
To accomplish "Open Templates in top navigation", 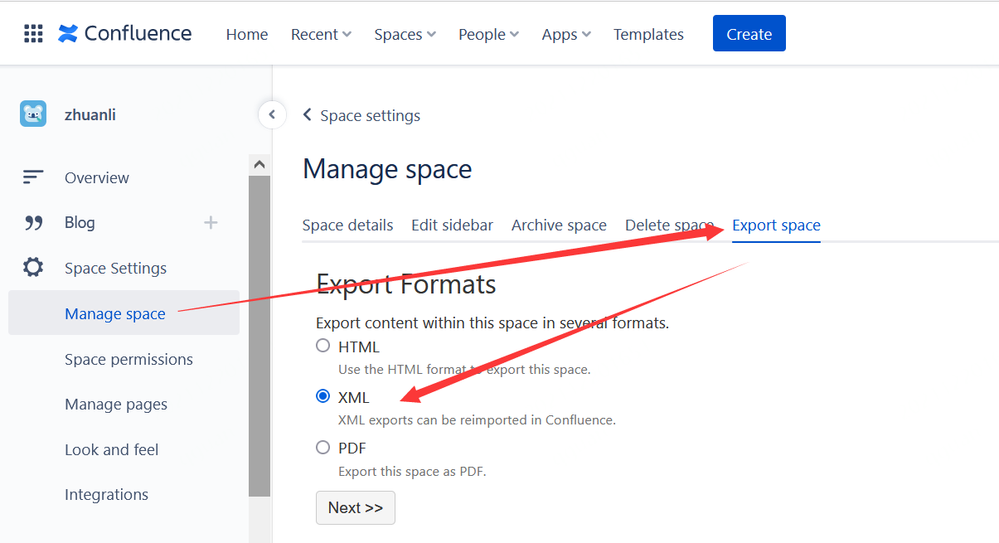I will click(649, 34).
